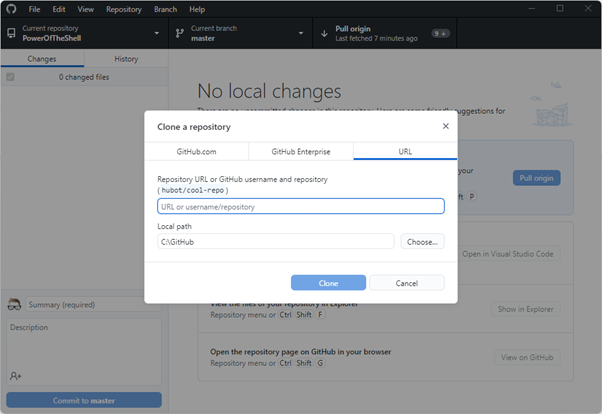Click the Current repository computer icon
This screenshot has width=602, height=414.
click(12, 33)
